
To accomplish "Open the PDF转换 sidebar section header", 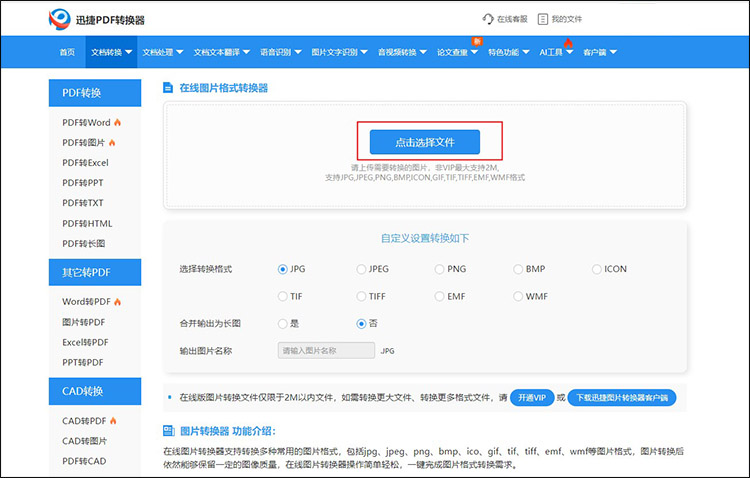I will (95, 93).
